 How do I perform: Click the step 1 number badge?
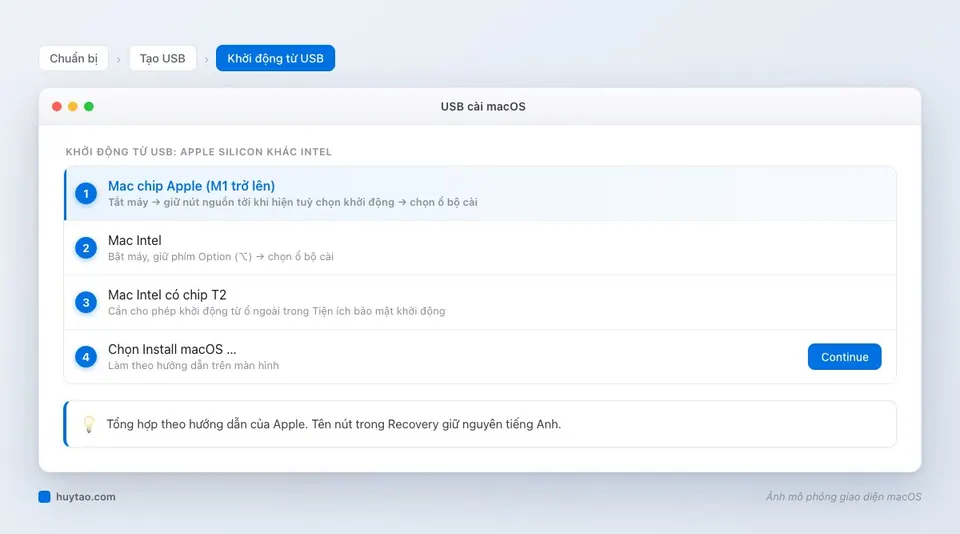[86, 194]
